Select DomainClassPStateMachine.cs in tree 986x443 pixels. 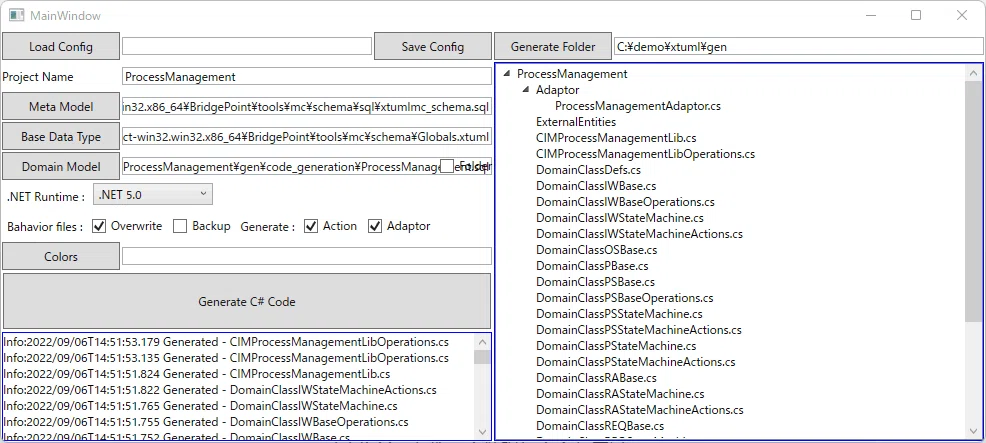click(x=616, y=345)
